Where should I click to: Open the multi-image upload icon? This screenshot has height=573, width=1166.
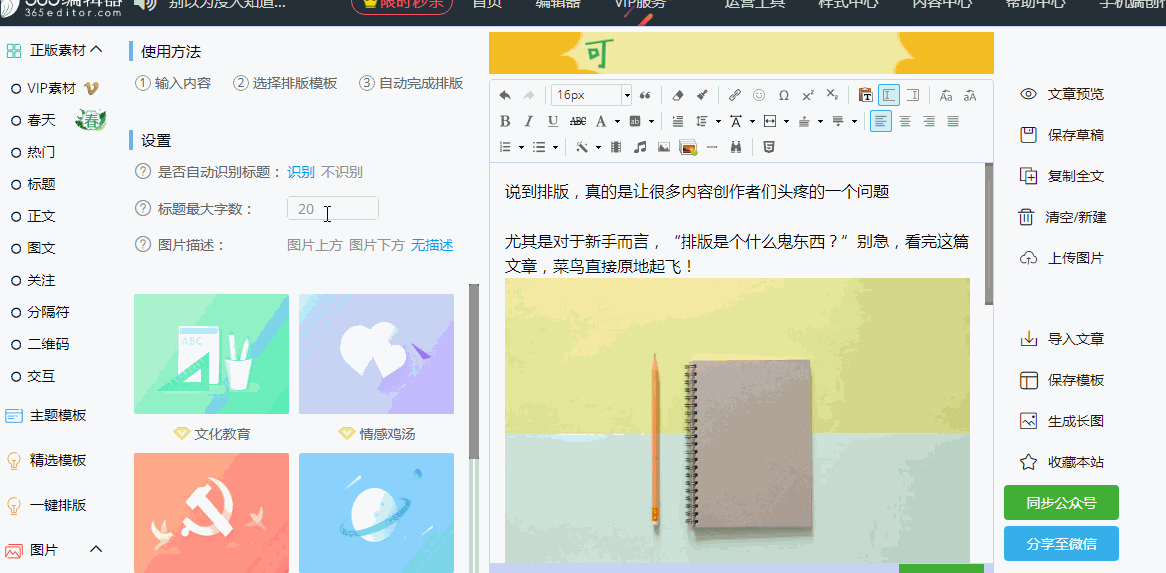click(688, 147)
